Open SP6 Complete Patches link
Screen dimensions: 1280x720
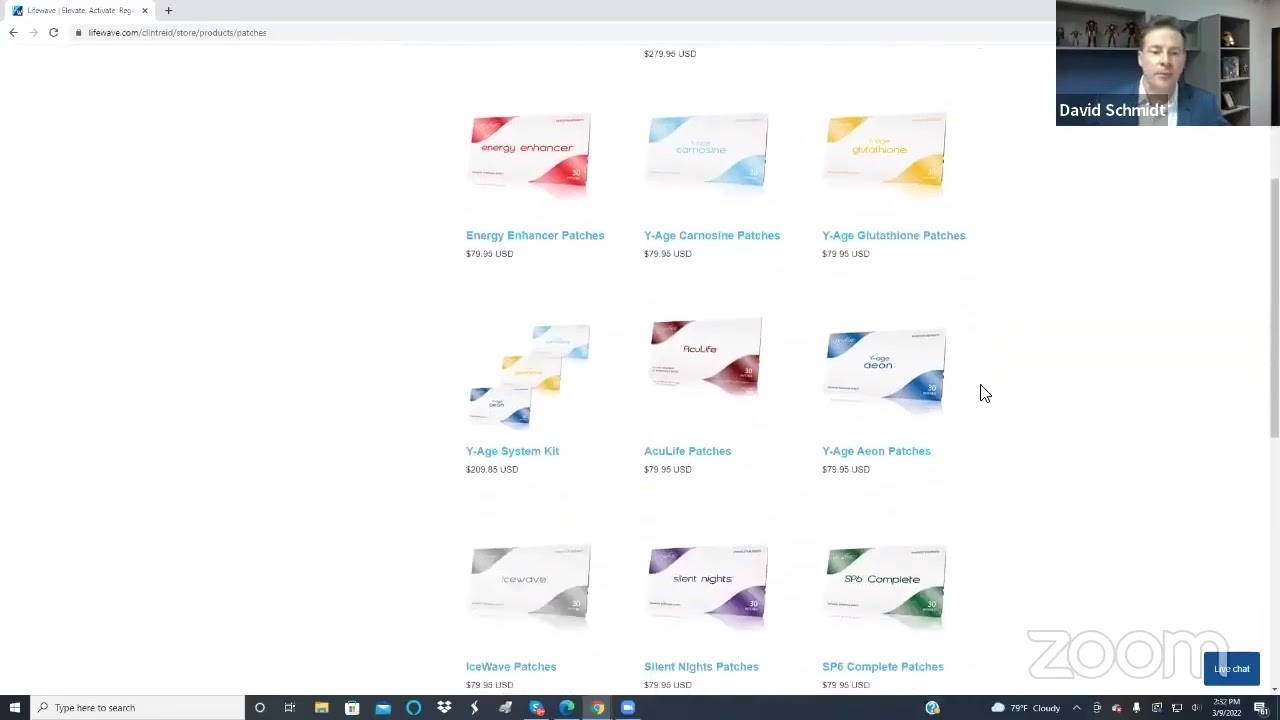883,666
